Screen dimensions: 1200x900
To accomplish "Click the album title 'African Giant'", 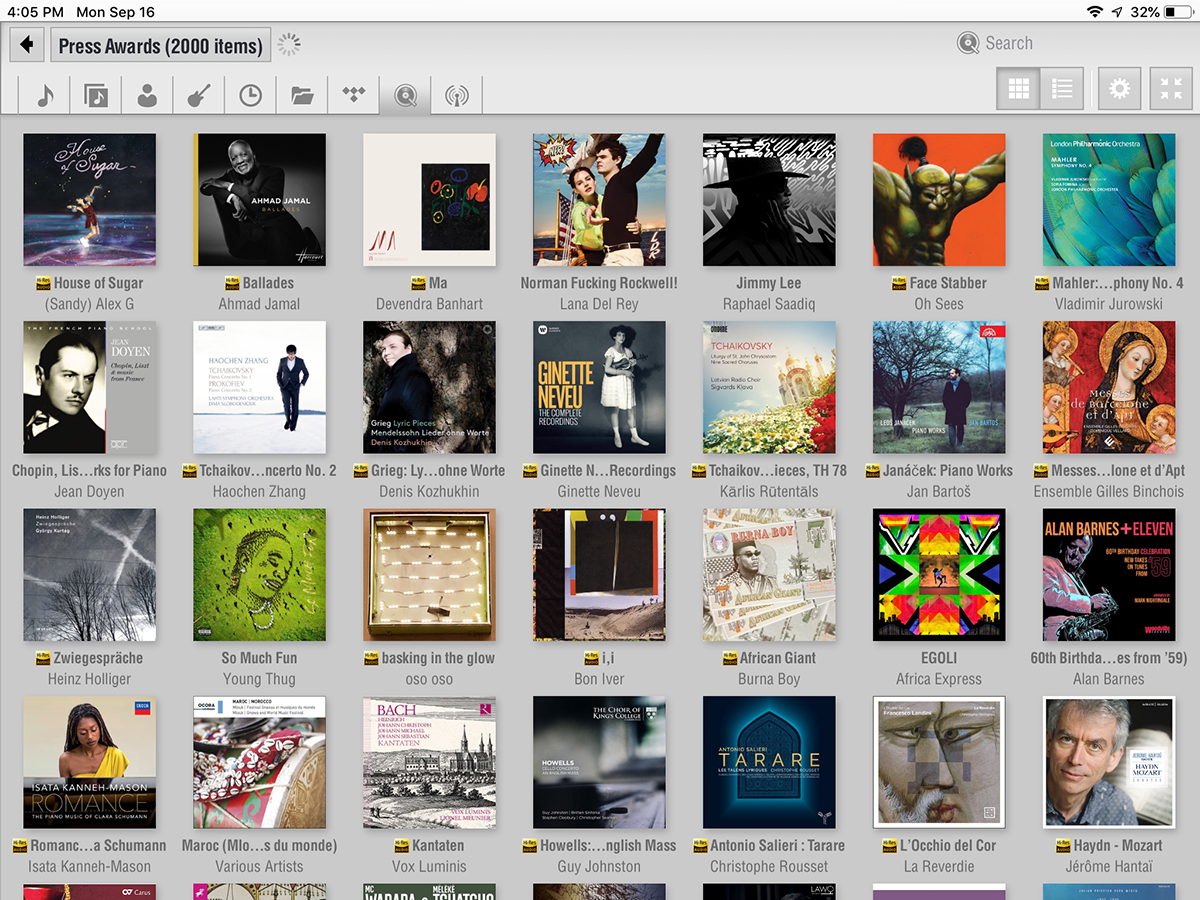I will point(778,658).
